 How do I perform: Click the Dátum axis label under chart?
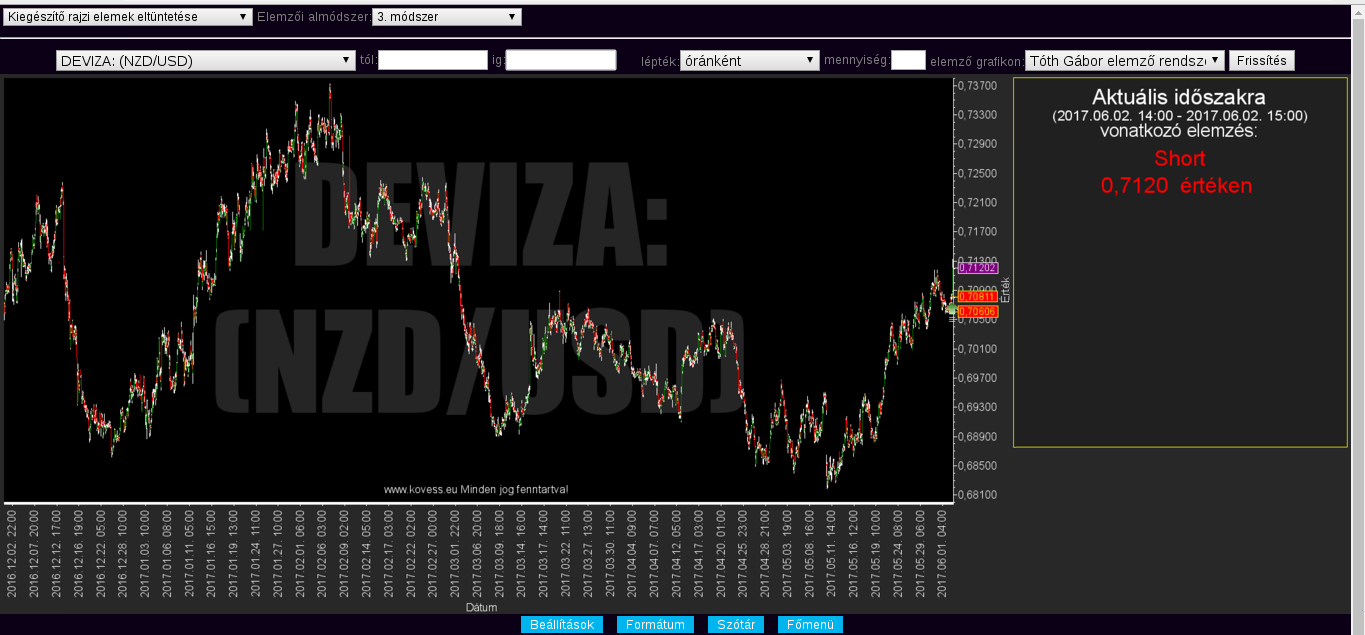pyautogui.click(x=479, y=607)
